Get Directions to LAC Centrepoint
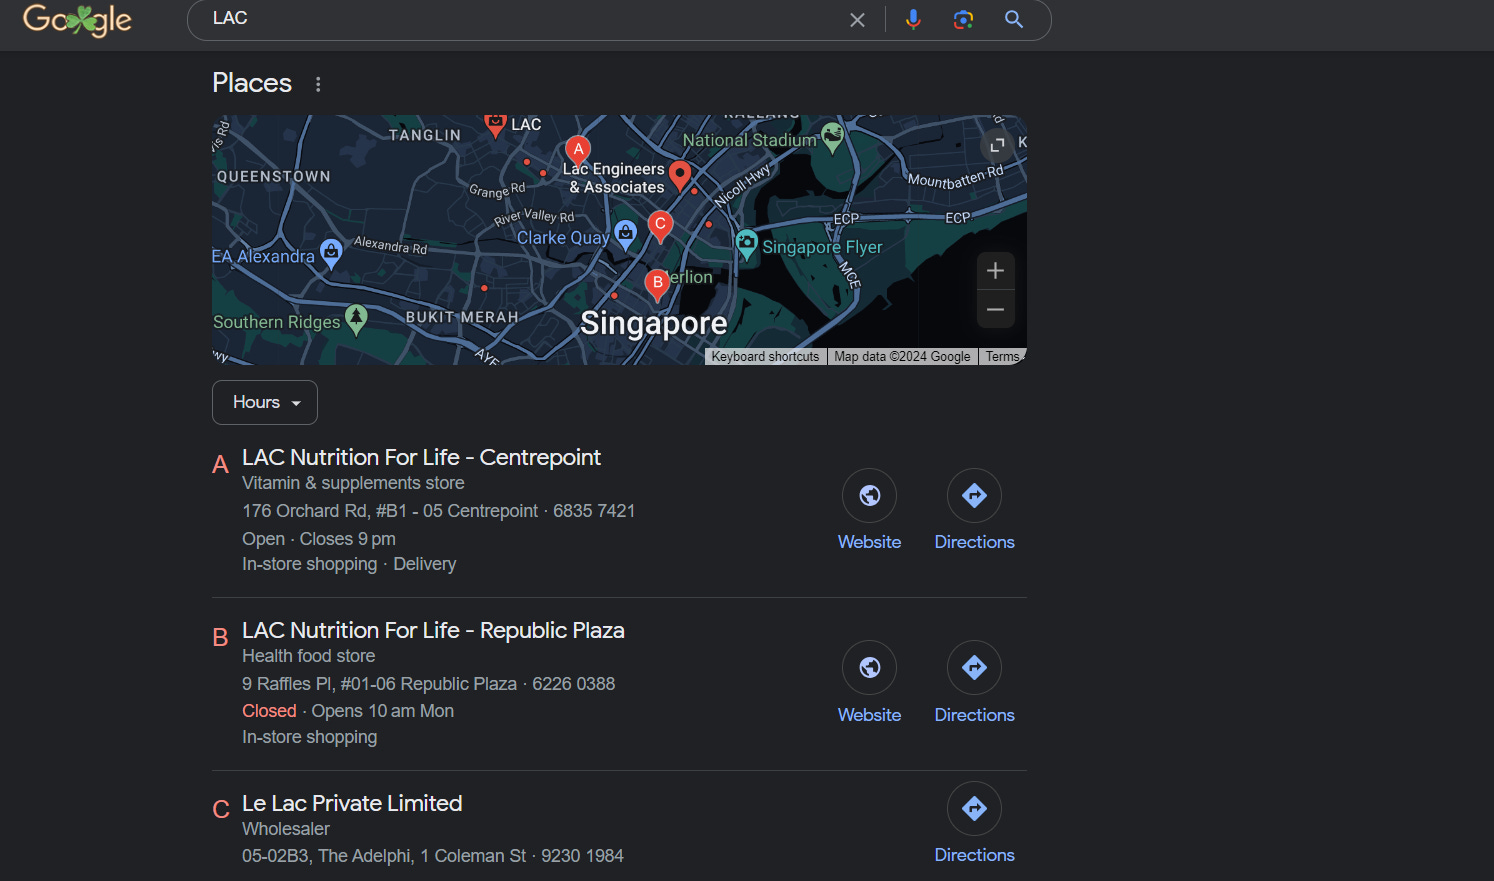This screenshot has width=1494, height=881. coord(975,511)
